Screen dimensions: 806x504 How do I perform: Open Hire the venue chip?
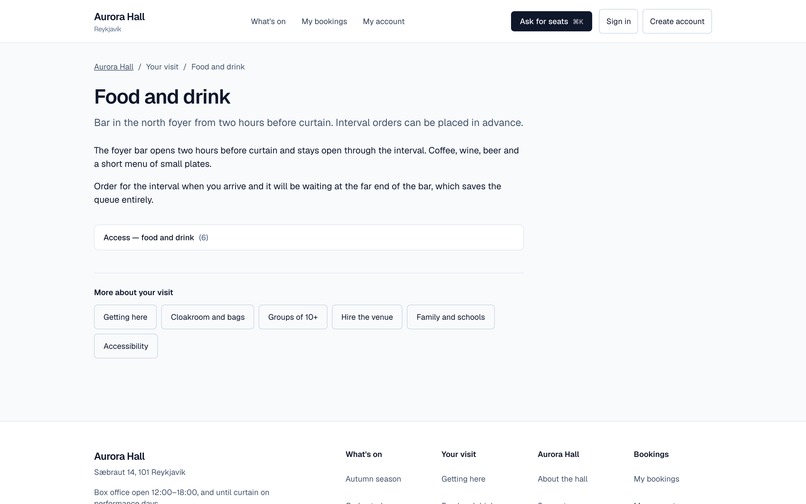(x=367, y=317)
